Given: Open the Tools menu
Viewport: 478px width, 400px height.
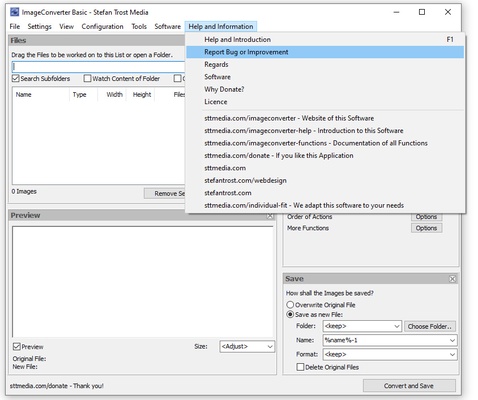Looking at the screenshot, I should point(139,26).
